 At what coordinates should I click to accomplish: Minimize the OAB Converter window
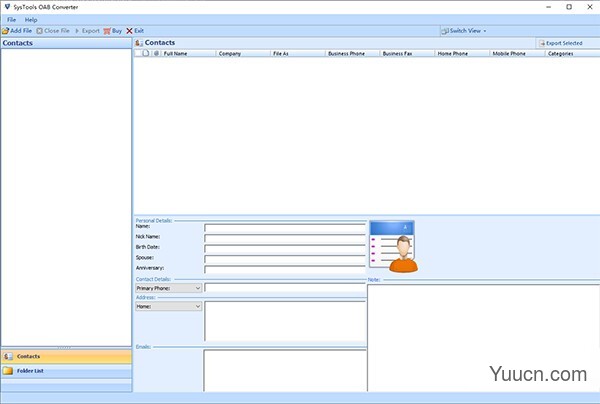(548, 7)
